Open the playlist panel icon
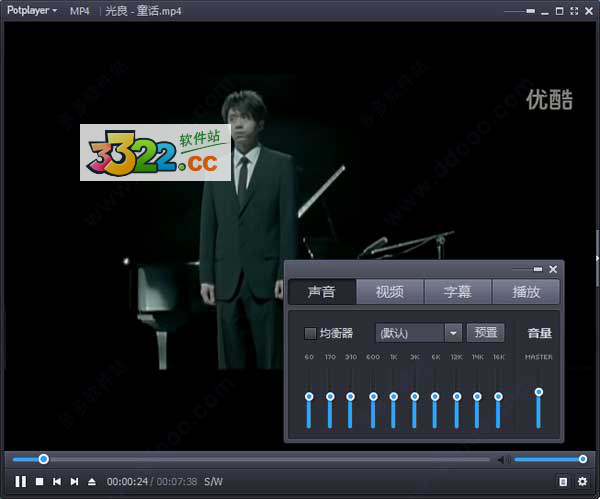Image resolution: width=600 pixels, height=499 pixels. click(x=563, y=481)
